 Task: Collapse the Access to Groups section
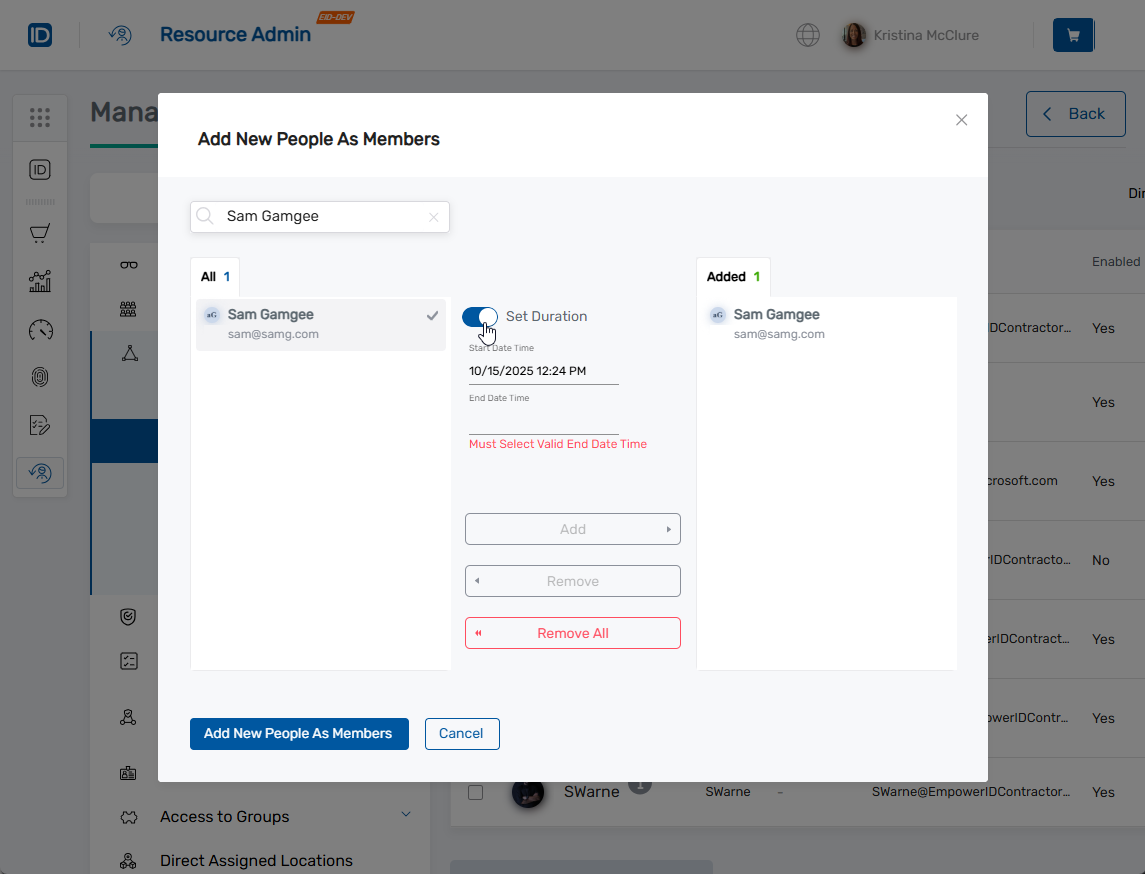point(406,814)
